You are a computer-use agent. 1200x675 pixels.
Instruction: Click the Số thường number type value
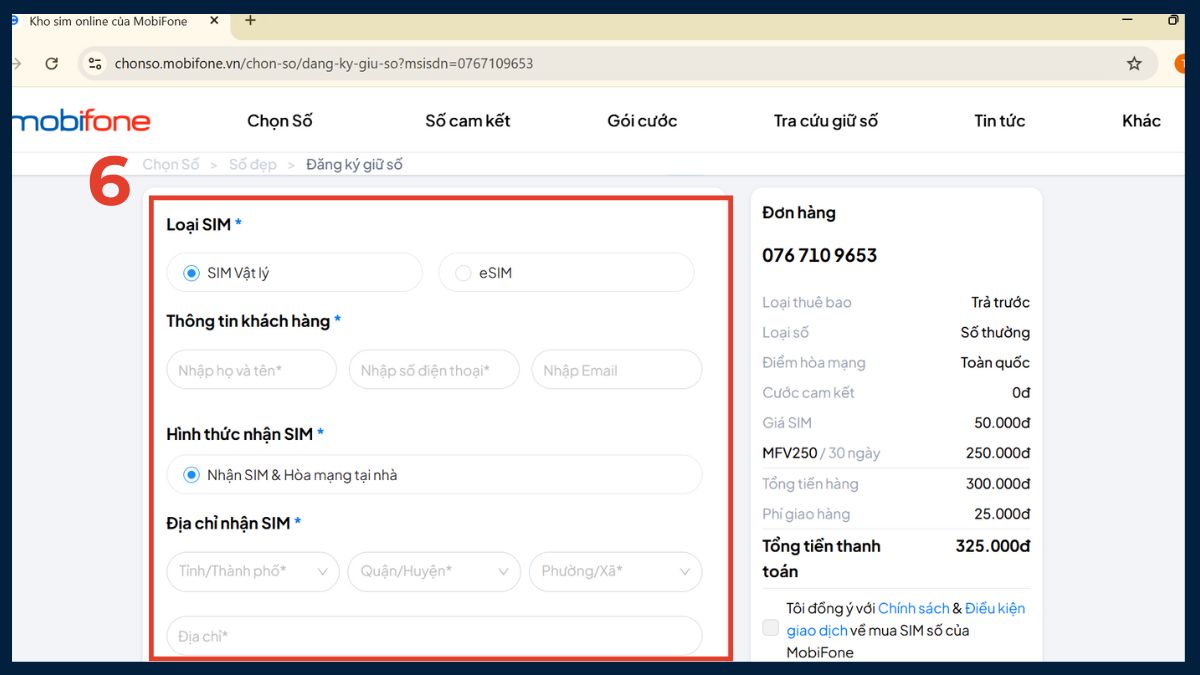[x=995, y=332]
